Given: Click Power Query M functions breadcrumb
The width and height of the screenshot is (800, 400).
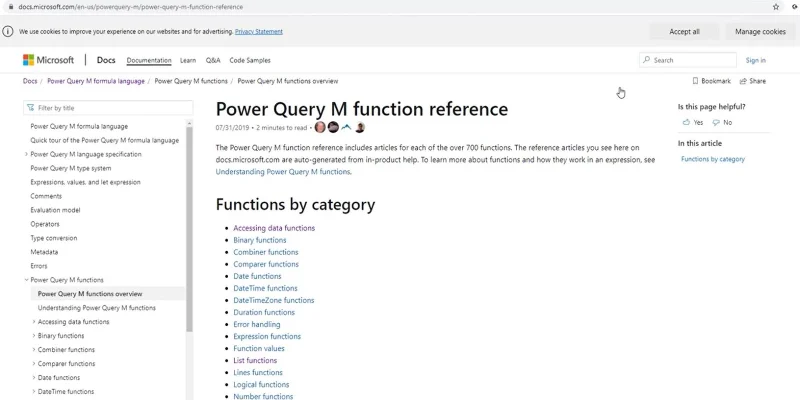Looking at the screenshot, I should point(191,81).
